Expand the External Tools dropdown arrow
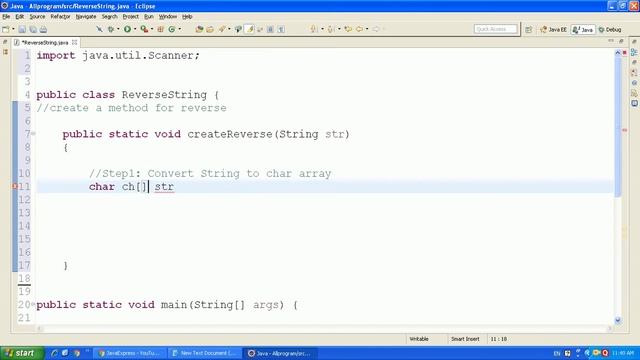 [152, 29]
